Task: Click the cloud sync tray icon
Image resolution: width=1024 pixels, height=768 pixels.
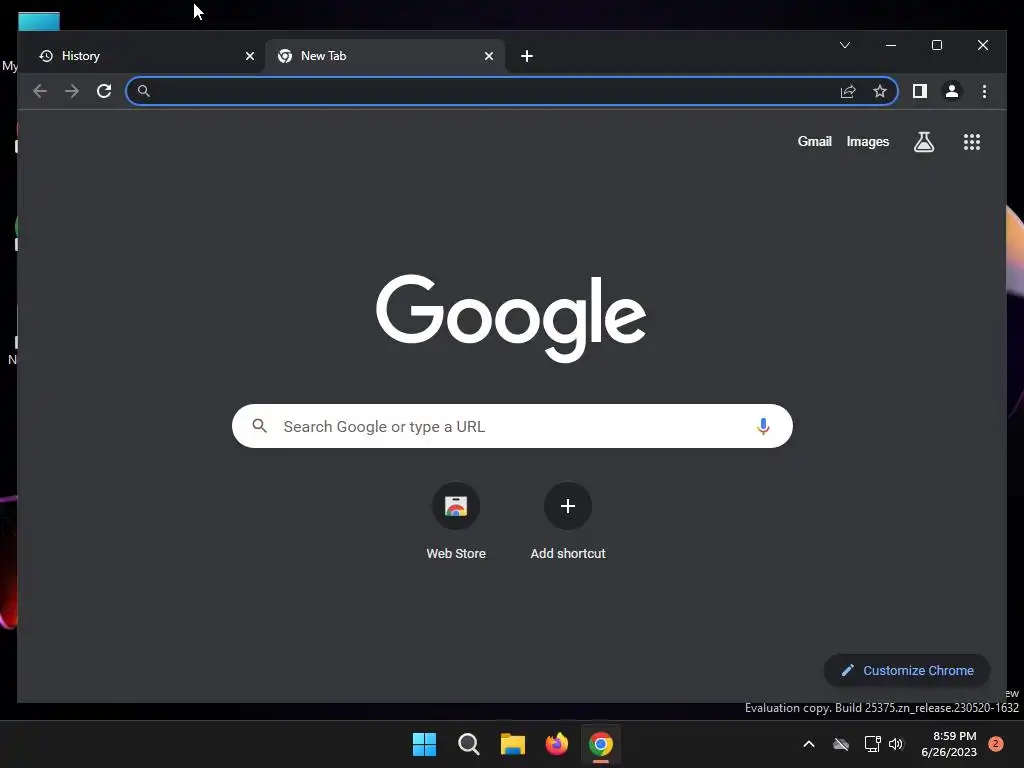Action: click(x=840, y=744)
